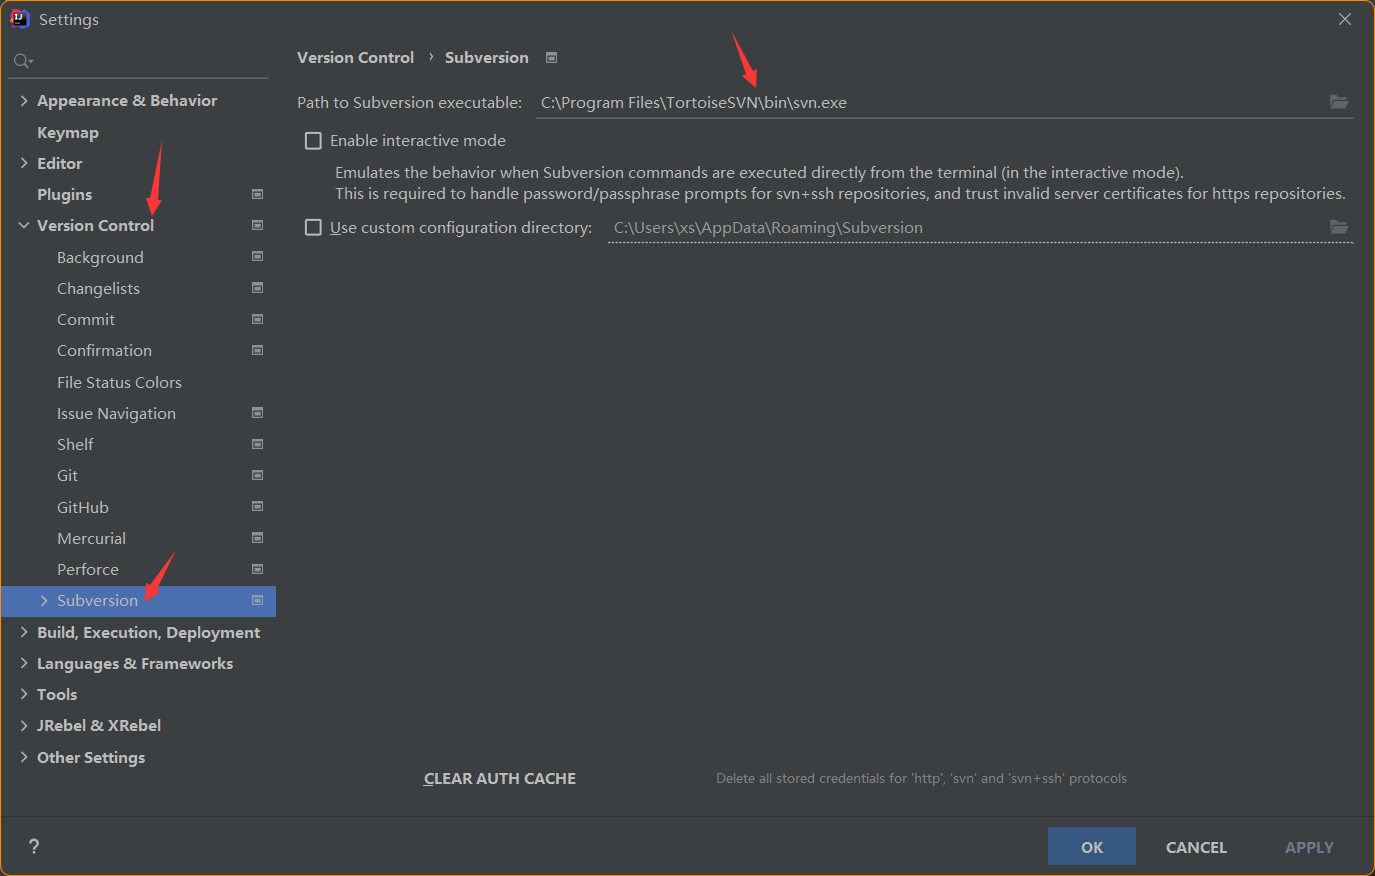The height and width of the screenshot is (876, 1375).
Task: Click the APPLY button
Action: coord(1309,847)
